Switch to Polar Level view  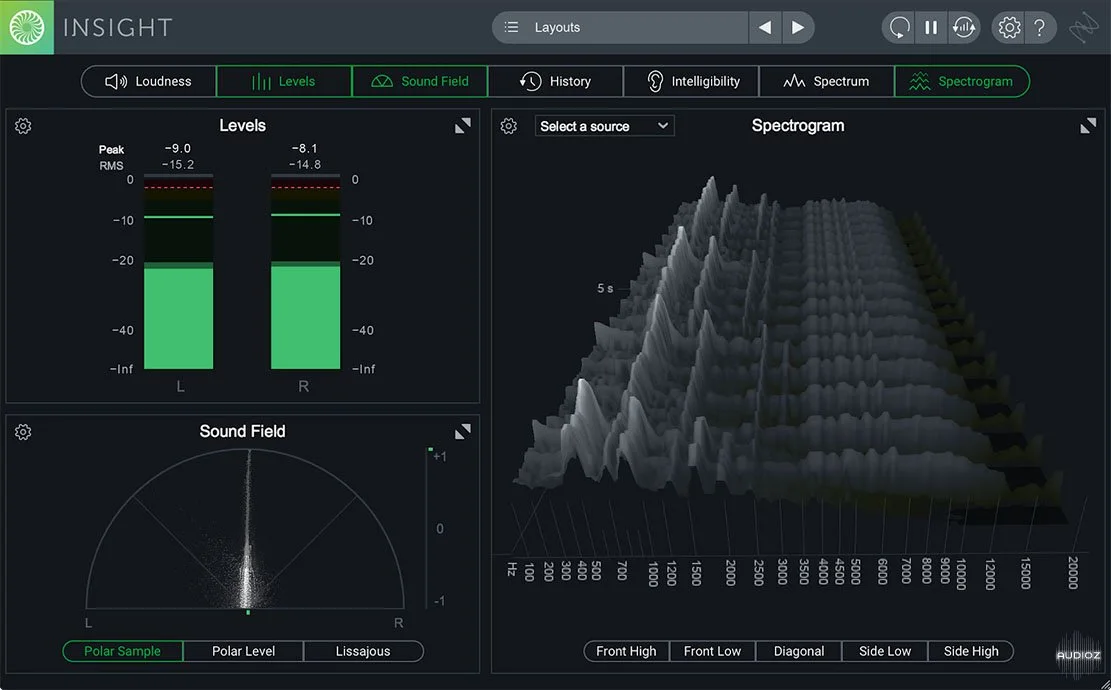(x=243, y=651)
